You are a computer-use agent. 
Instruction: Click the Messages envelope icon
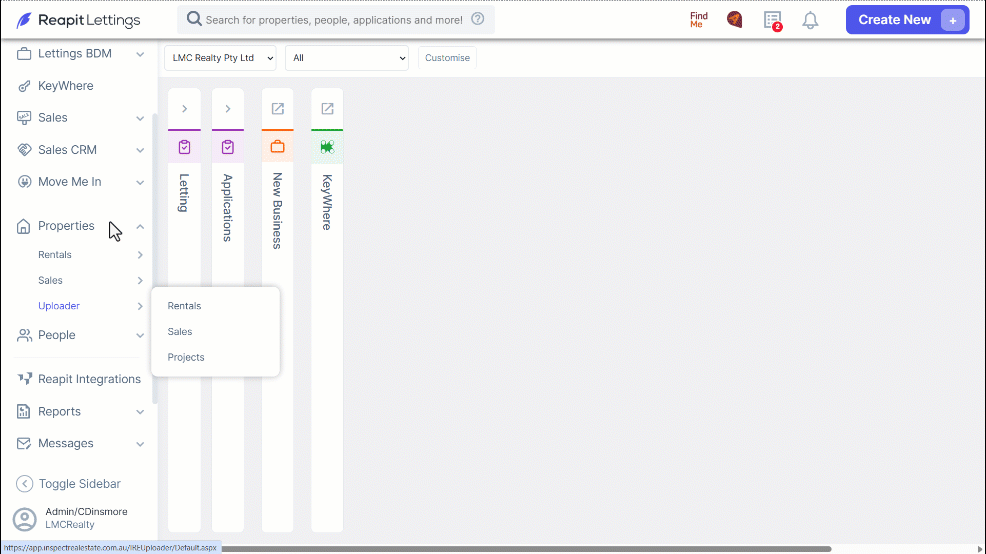click(24, 443)
